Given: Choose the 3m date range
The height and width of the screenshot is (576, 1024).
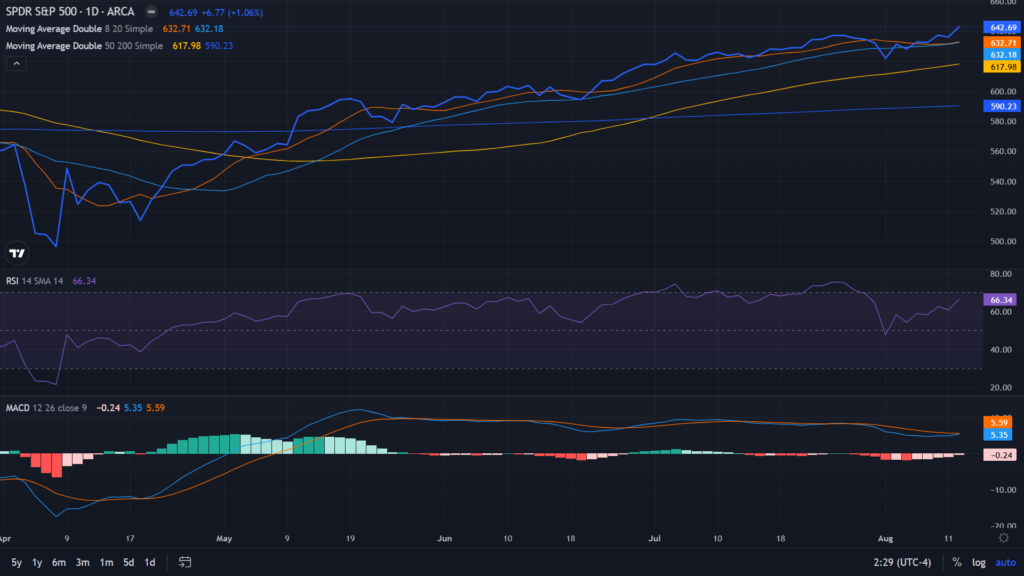Looking at the screenshot, I should (82, 562).
